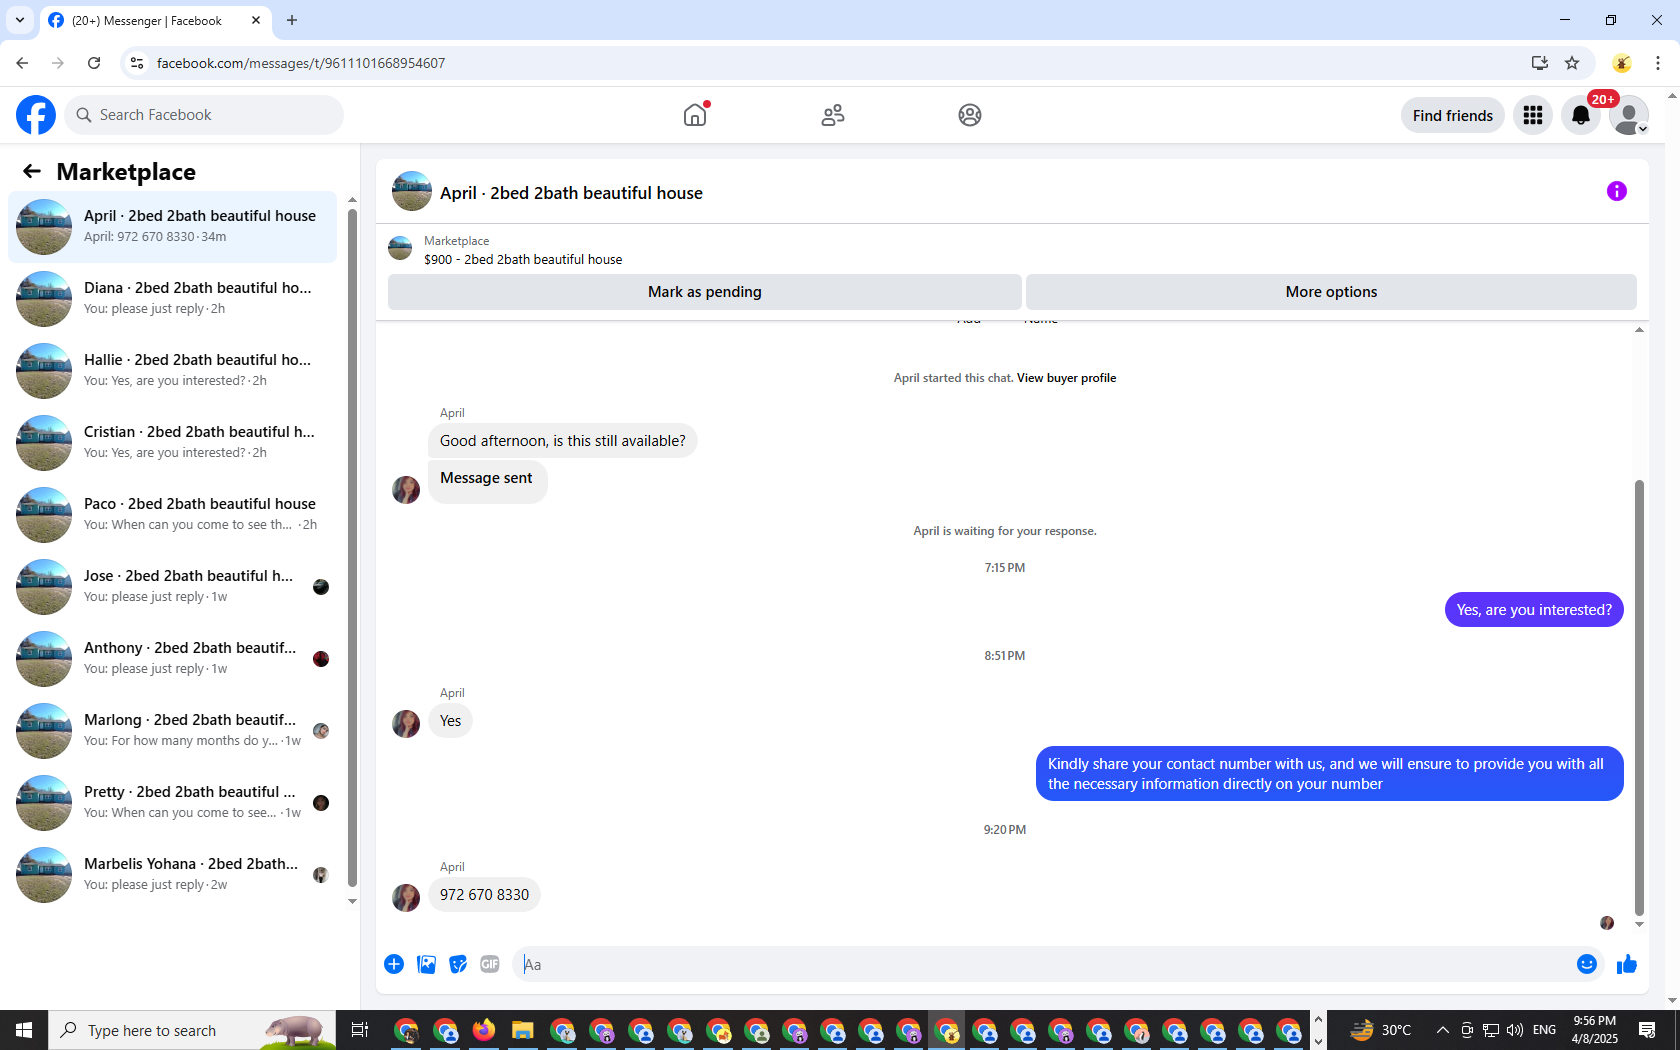Open the Groups icon in top navigation
Screen dimensions: 1680x1050
pos(970,115)
